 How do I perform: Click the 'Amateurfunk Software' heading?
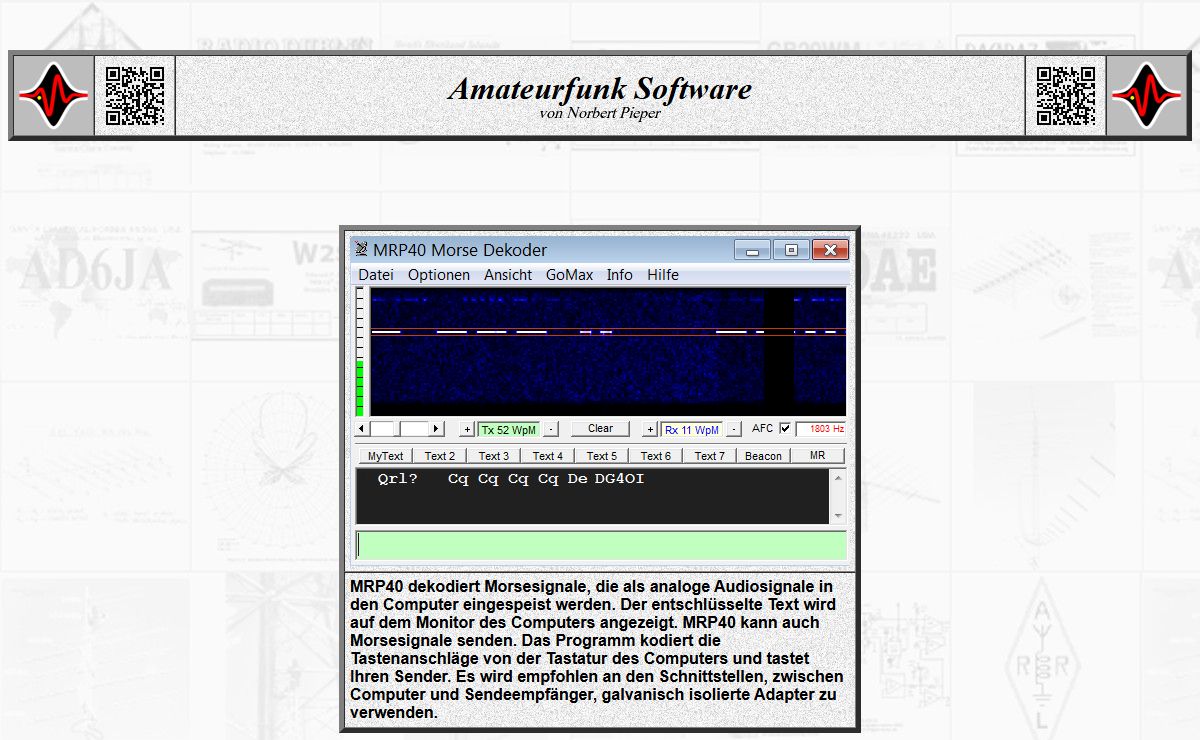coord(600,88)
